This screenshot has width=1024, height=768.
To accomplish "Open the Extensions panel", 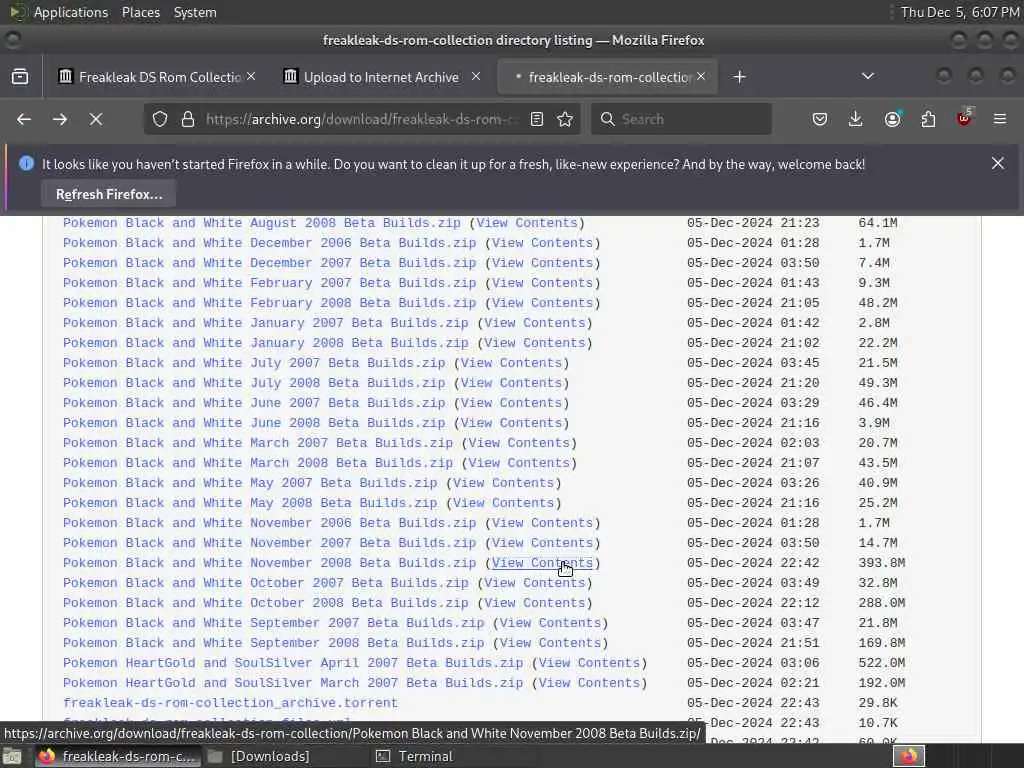I will [x=928, y=119].
